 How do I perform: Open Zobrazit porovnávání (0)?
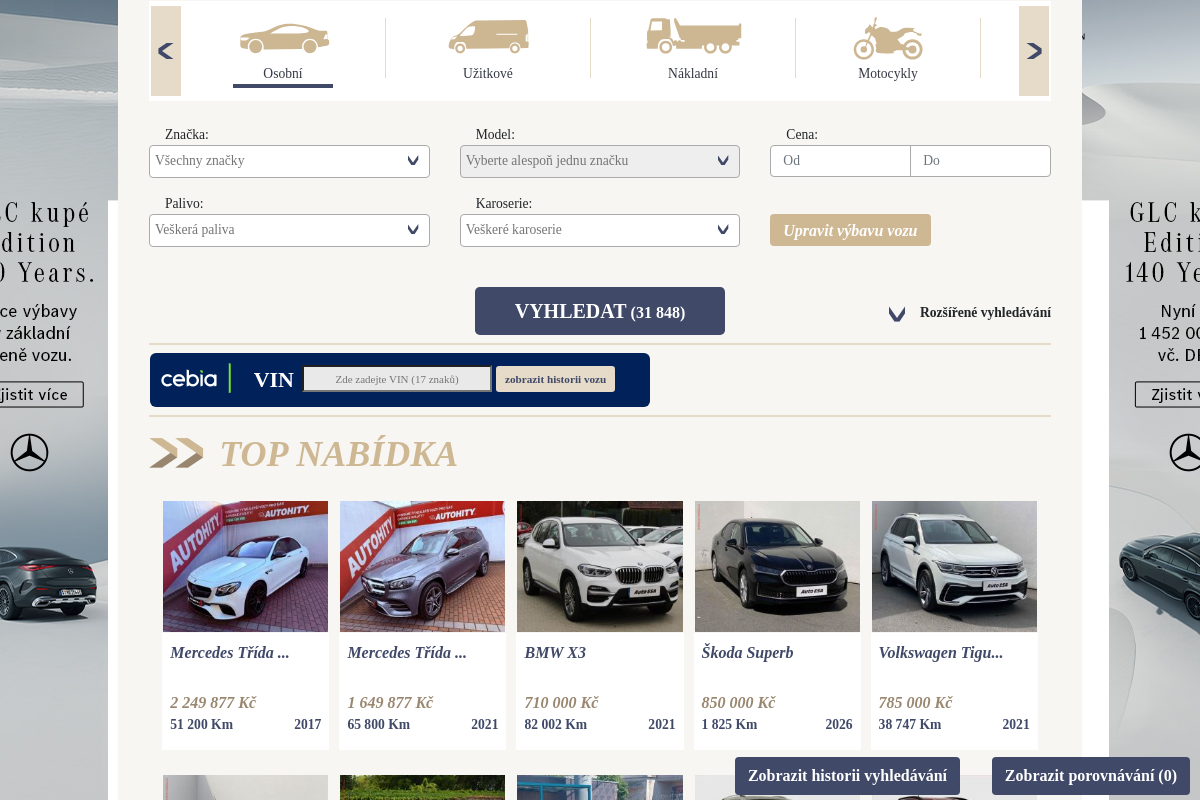(1091, 776)
